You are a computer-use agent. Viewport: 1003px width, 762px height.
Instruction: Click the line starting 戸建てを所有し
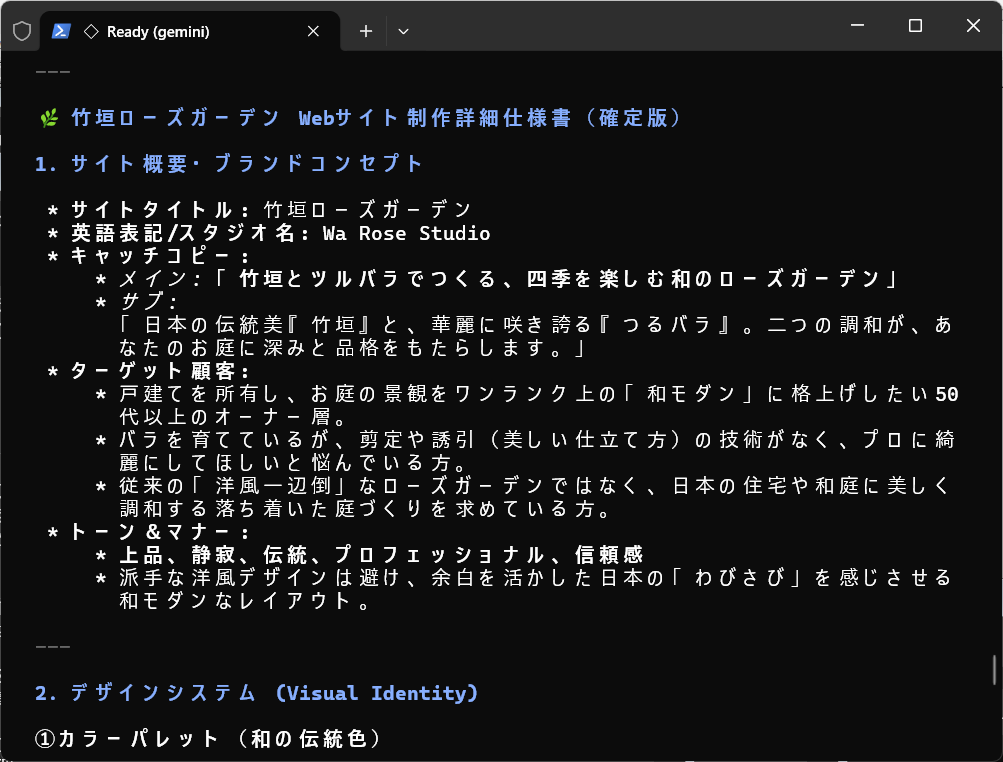[x=539, y=394]
